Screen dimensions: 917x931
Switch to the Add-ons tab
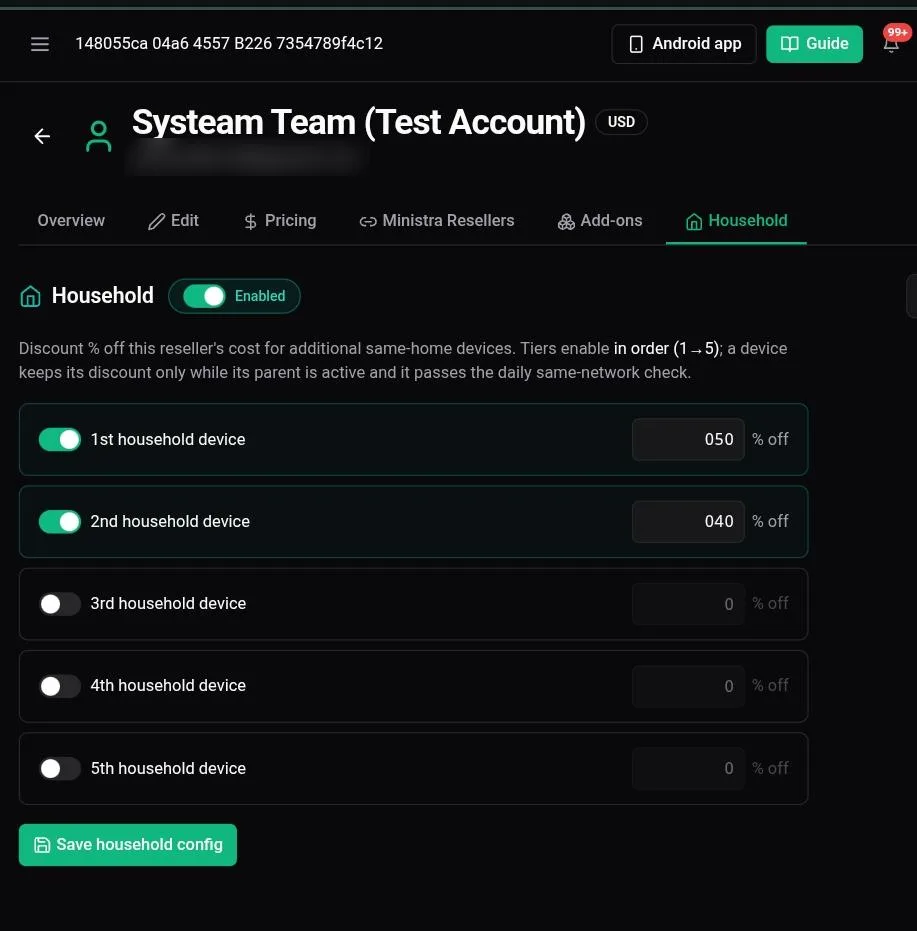(599, 221)
